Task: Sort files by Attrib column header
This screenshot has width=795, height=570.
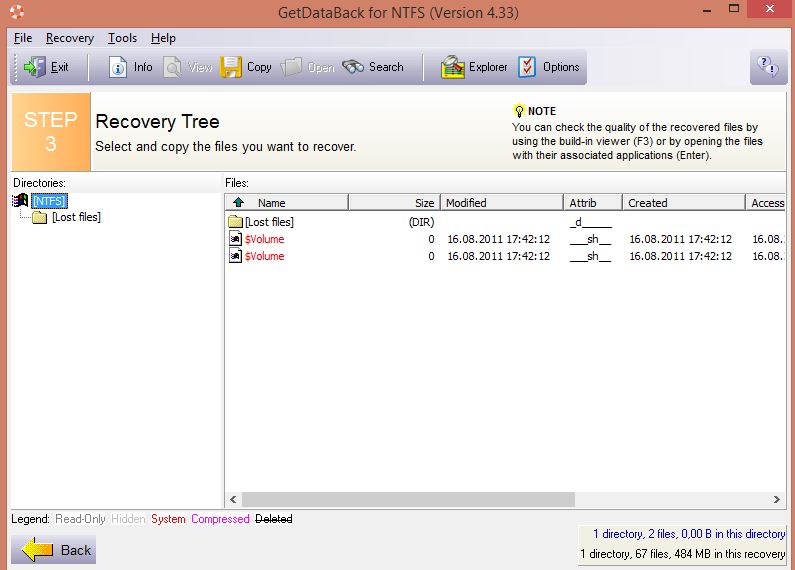Action: 593,202
